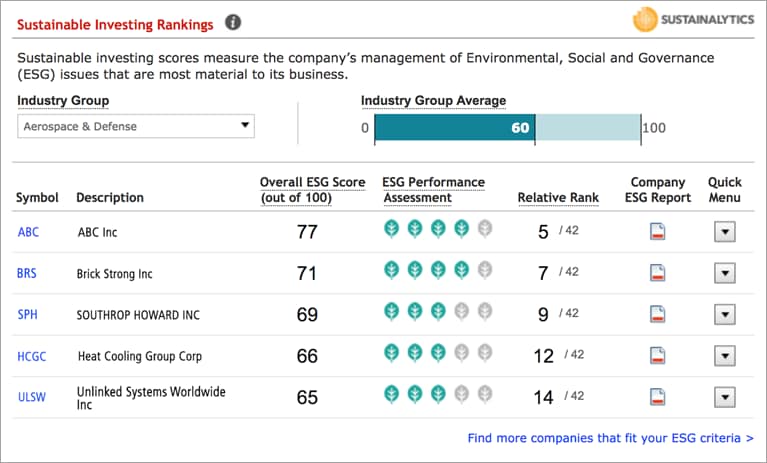Sort by Relative Rank column header
Viewport: 767px width, 463px height.
[x=558, y=197]
